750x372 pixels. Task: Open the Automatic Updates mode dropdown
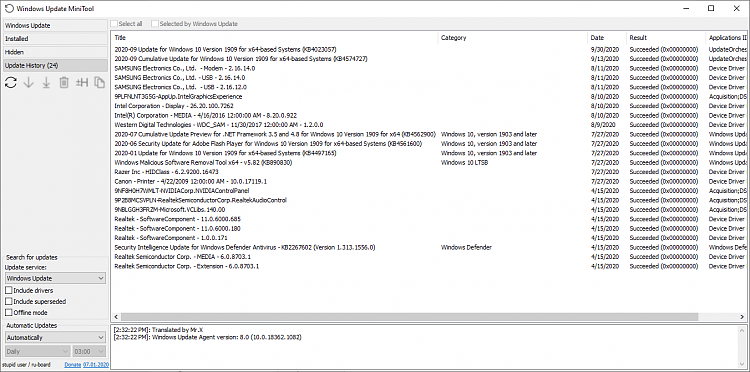point(55,338)
